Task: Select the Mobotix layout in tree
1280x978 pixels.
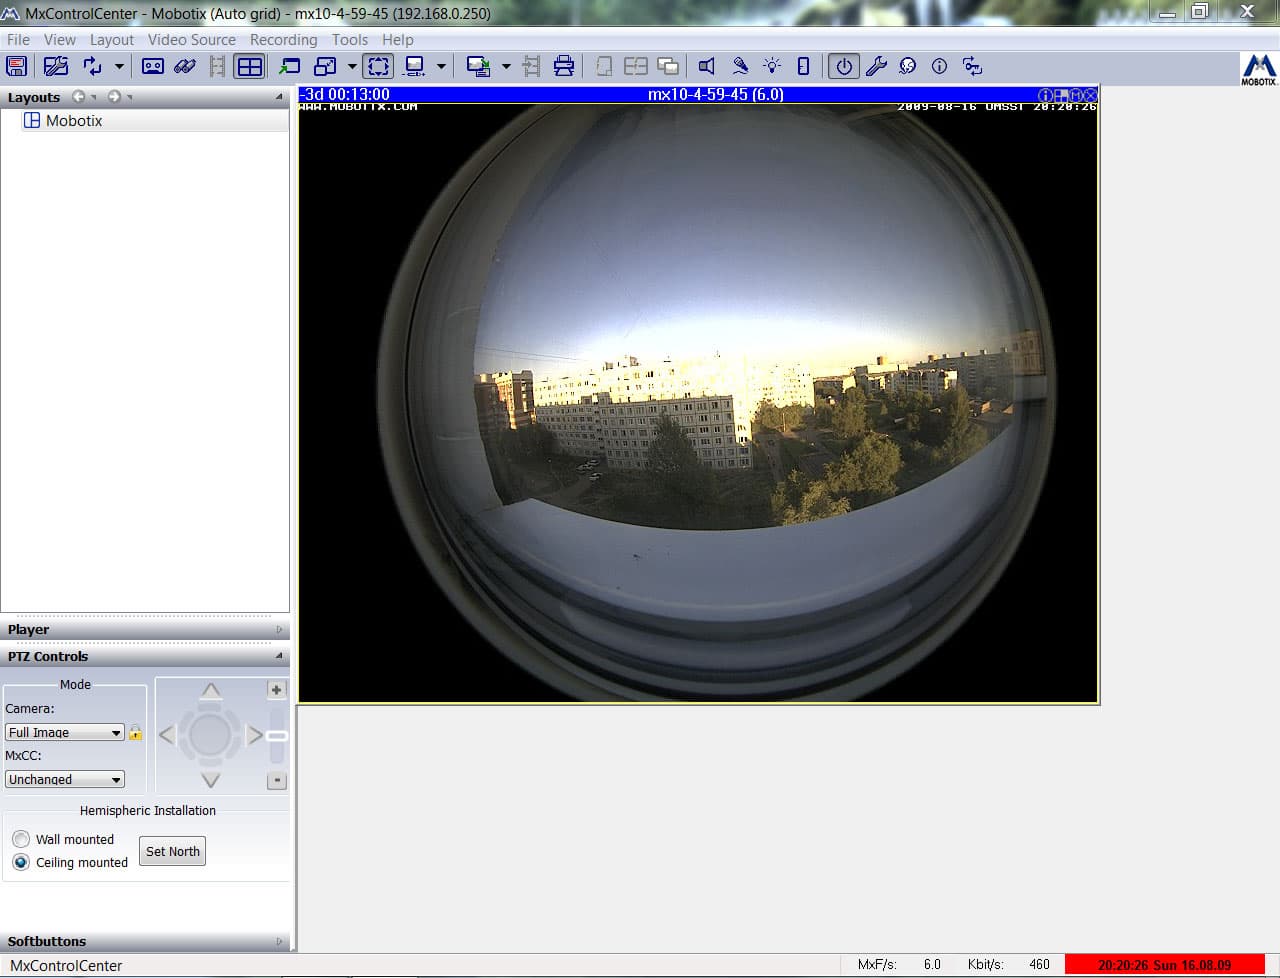Action: tap(74, 120)
